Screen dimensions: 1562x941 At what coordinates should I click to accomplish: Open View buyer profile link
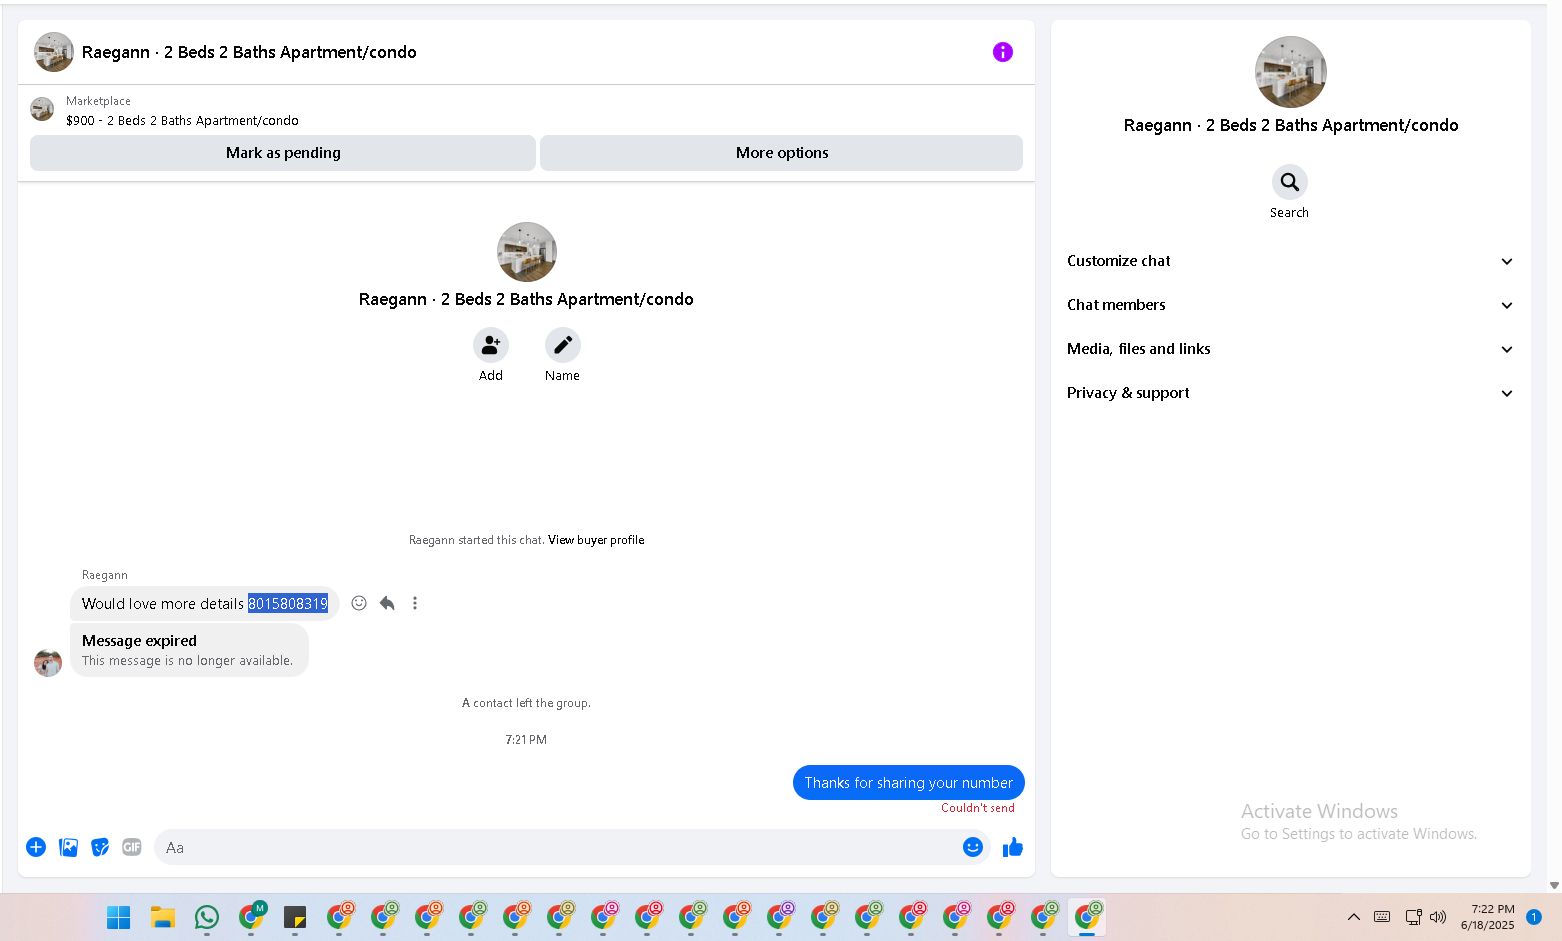pos(596,540)
